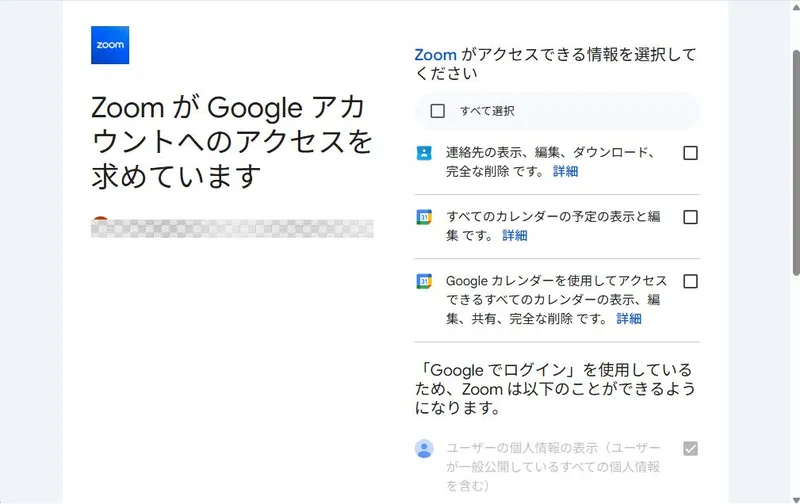The image size is (800, 504).
Task: Click the Google Contacts icon
Action: 424,153
